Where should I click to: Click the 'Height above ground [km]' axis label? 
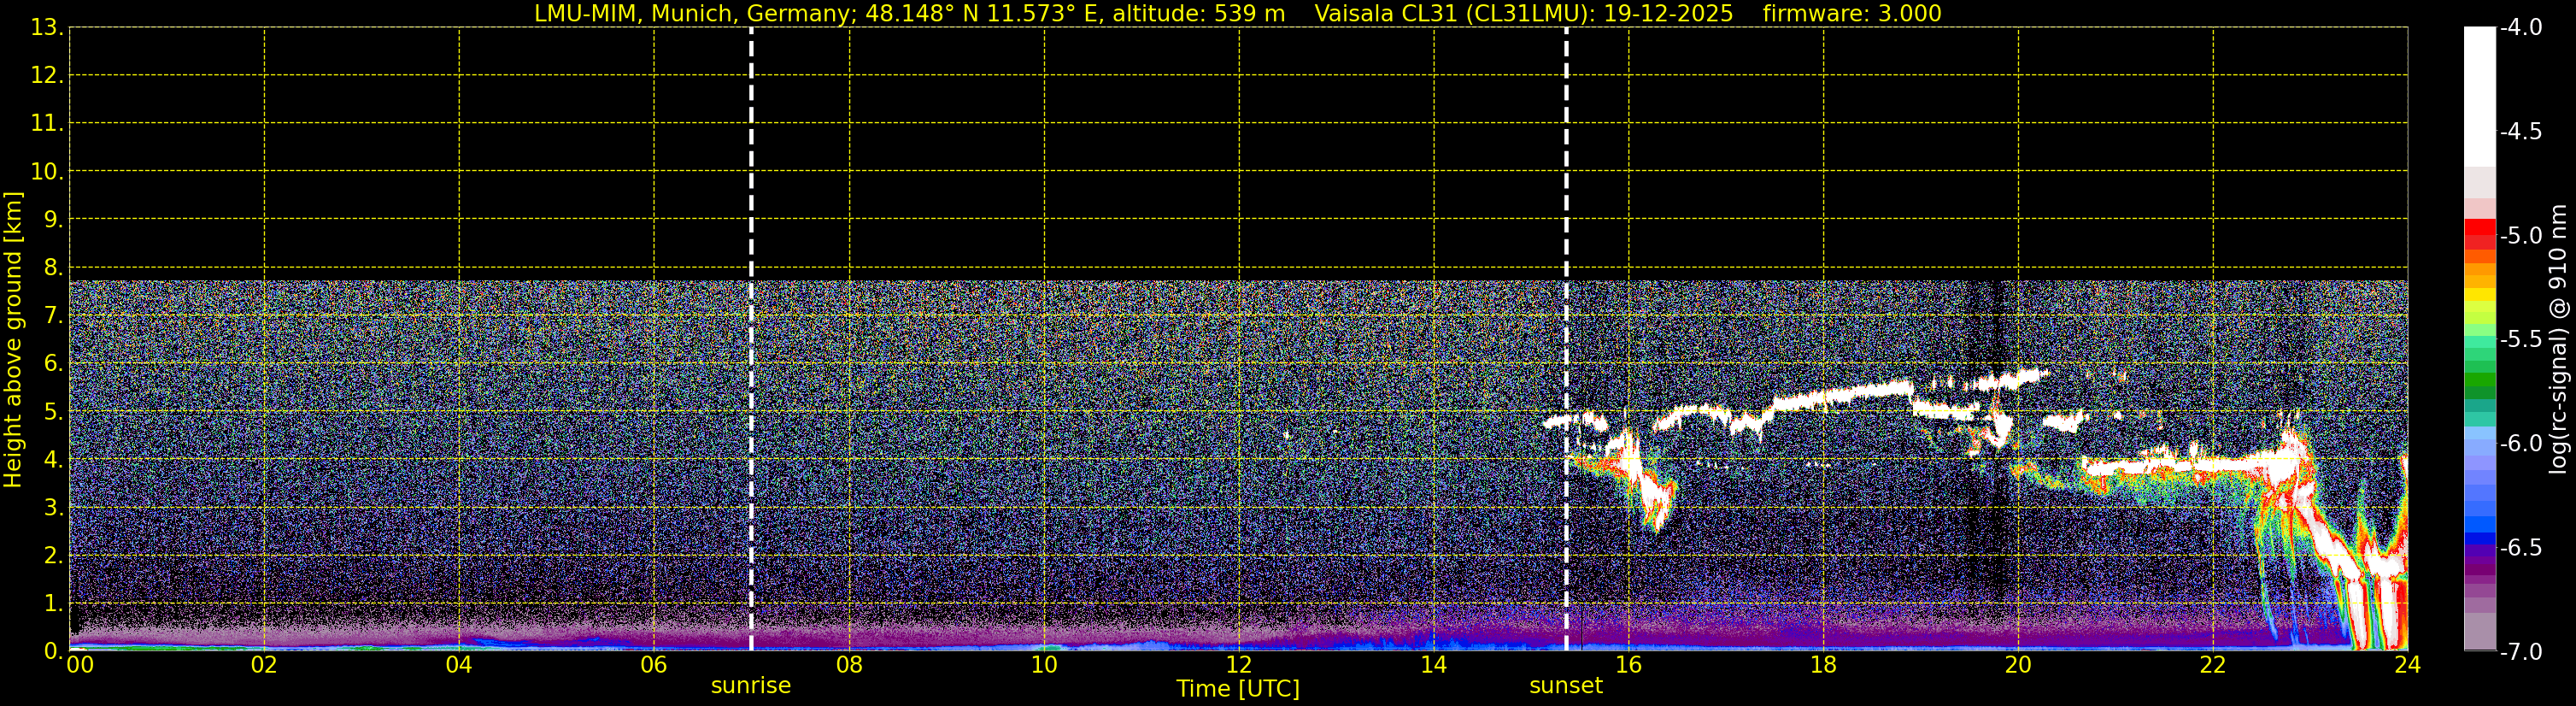click(13, 340)
